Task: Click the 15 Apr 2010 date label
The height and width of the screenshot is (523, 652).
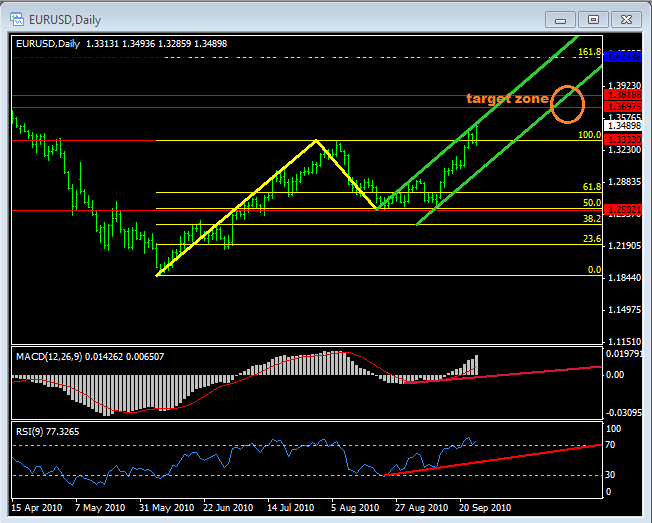Action: [37, 508]
